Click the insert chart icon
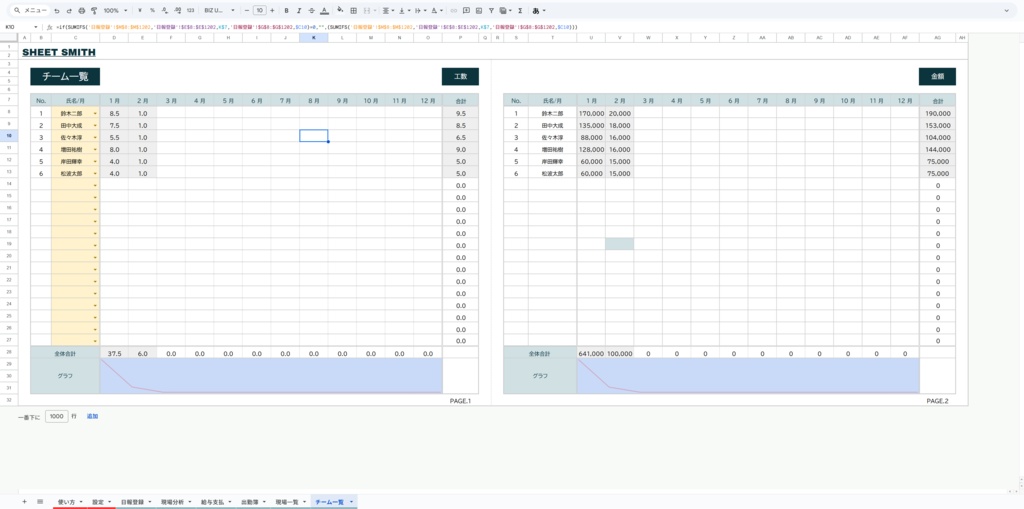The height and width of the screenshot is (509, 1024). (x=479, y=11)
